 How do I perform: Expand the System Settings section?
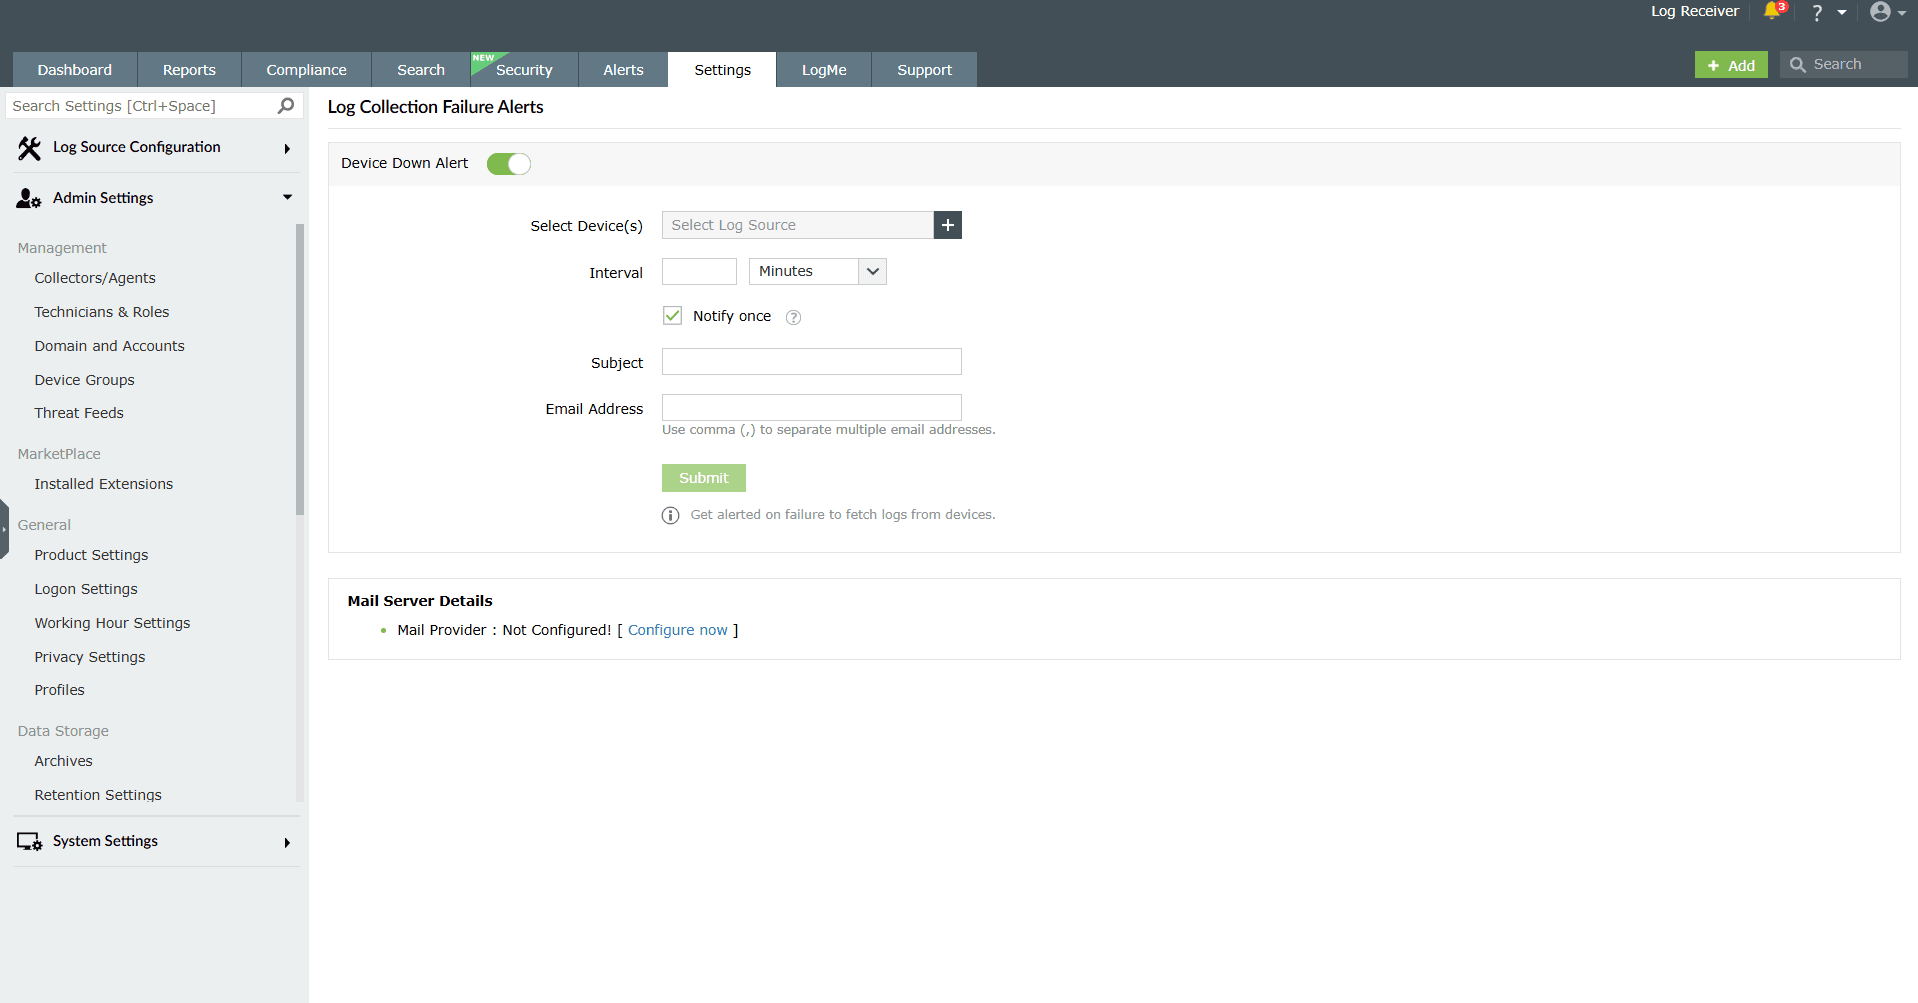tap(287, 842)
